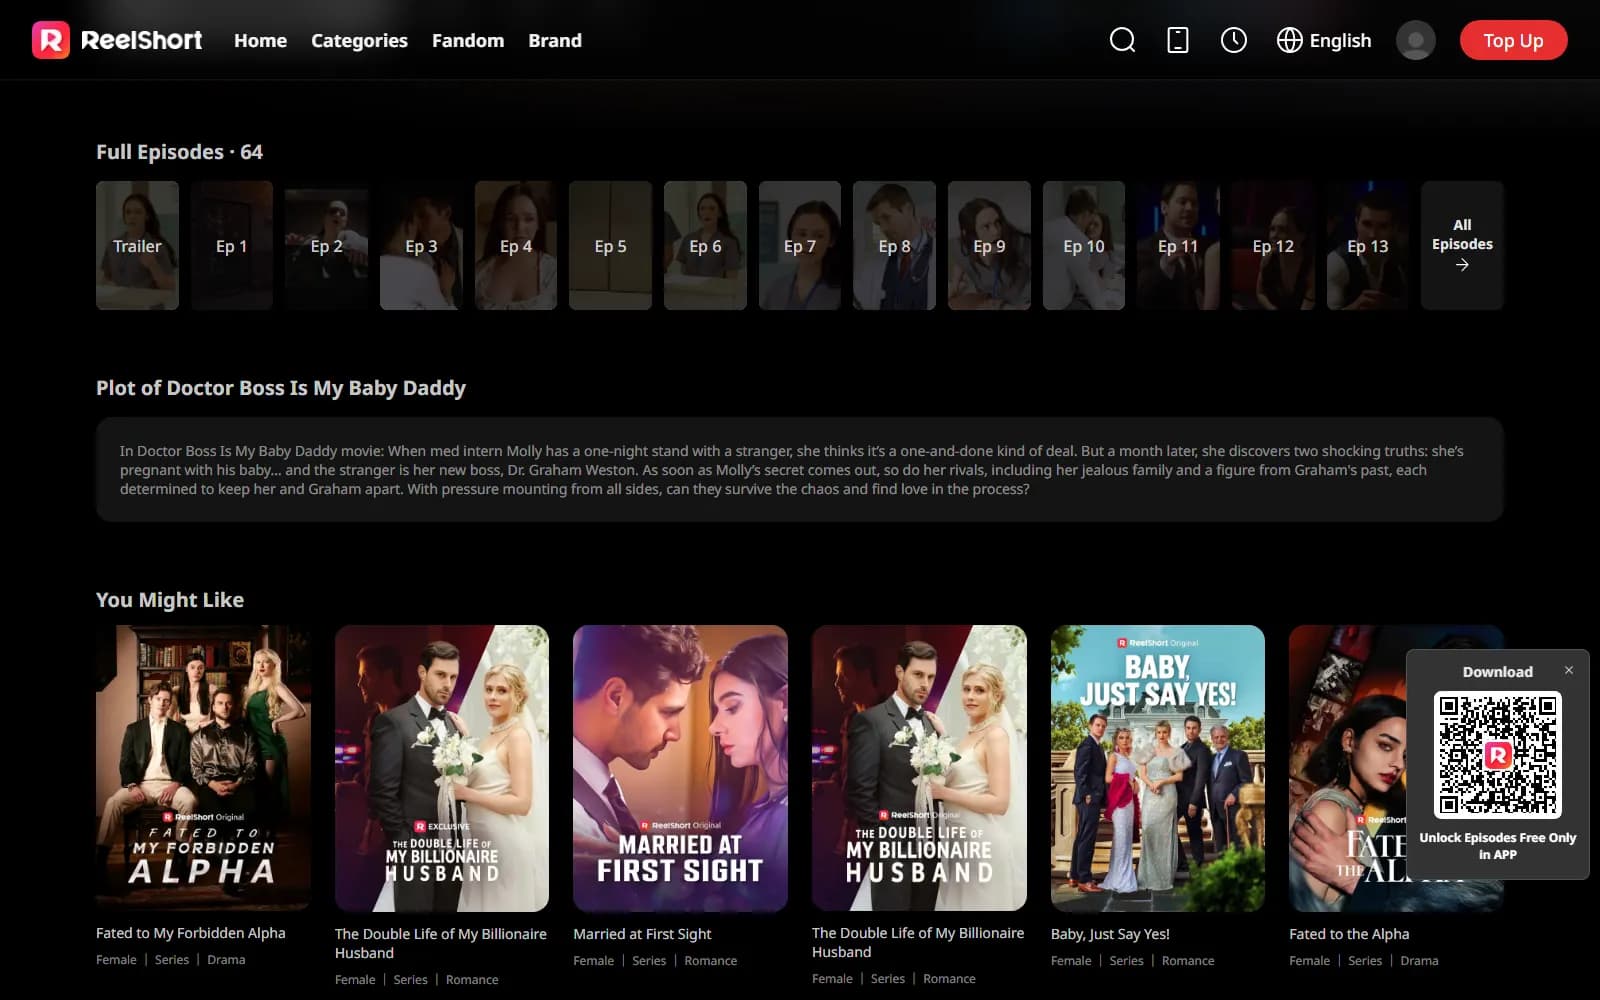Play episode Ep 12

(x=1273, y=245)
